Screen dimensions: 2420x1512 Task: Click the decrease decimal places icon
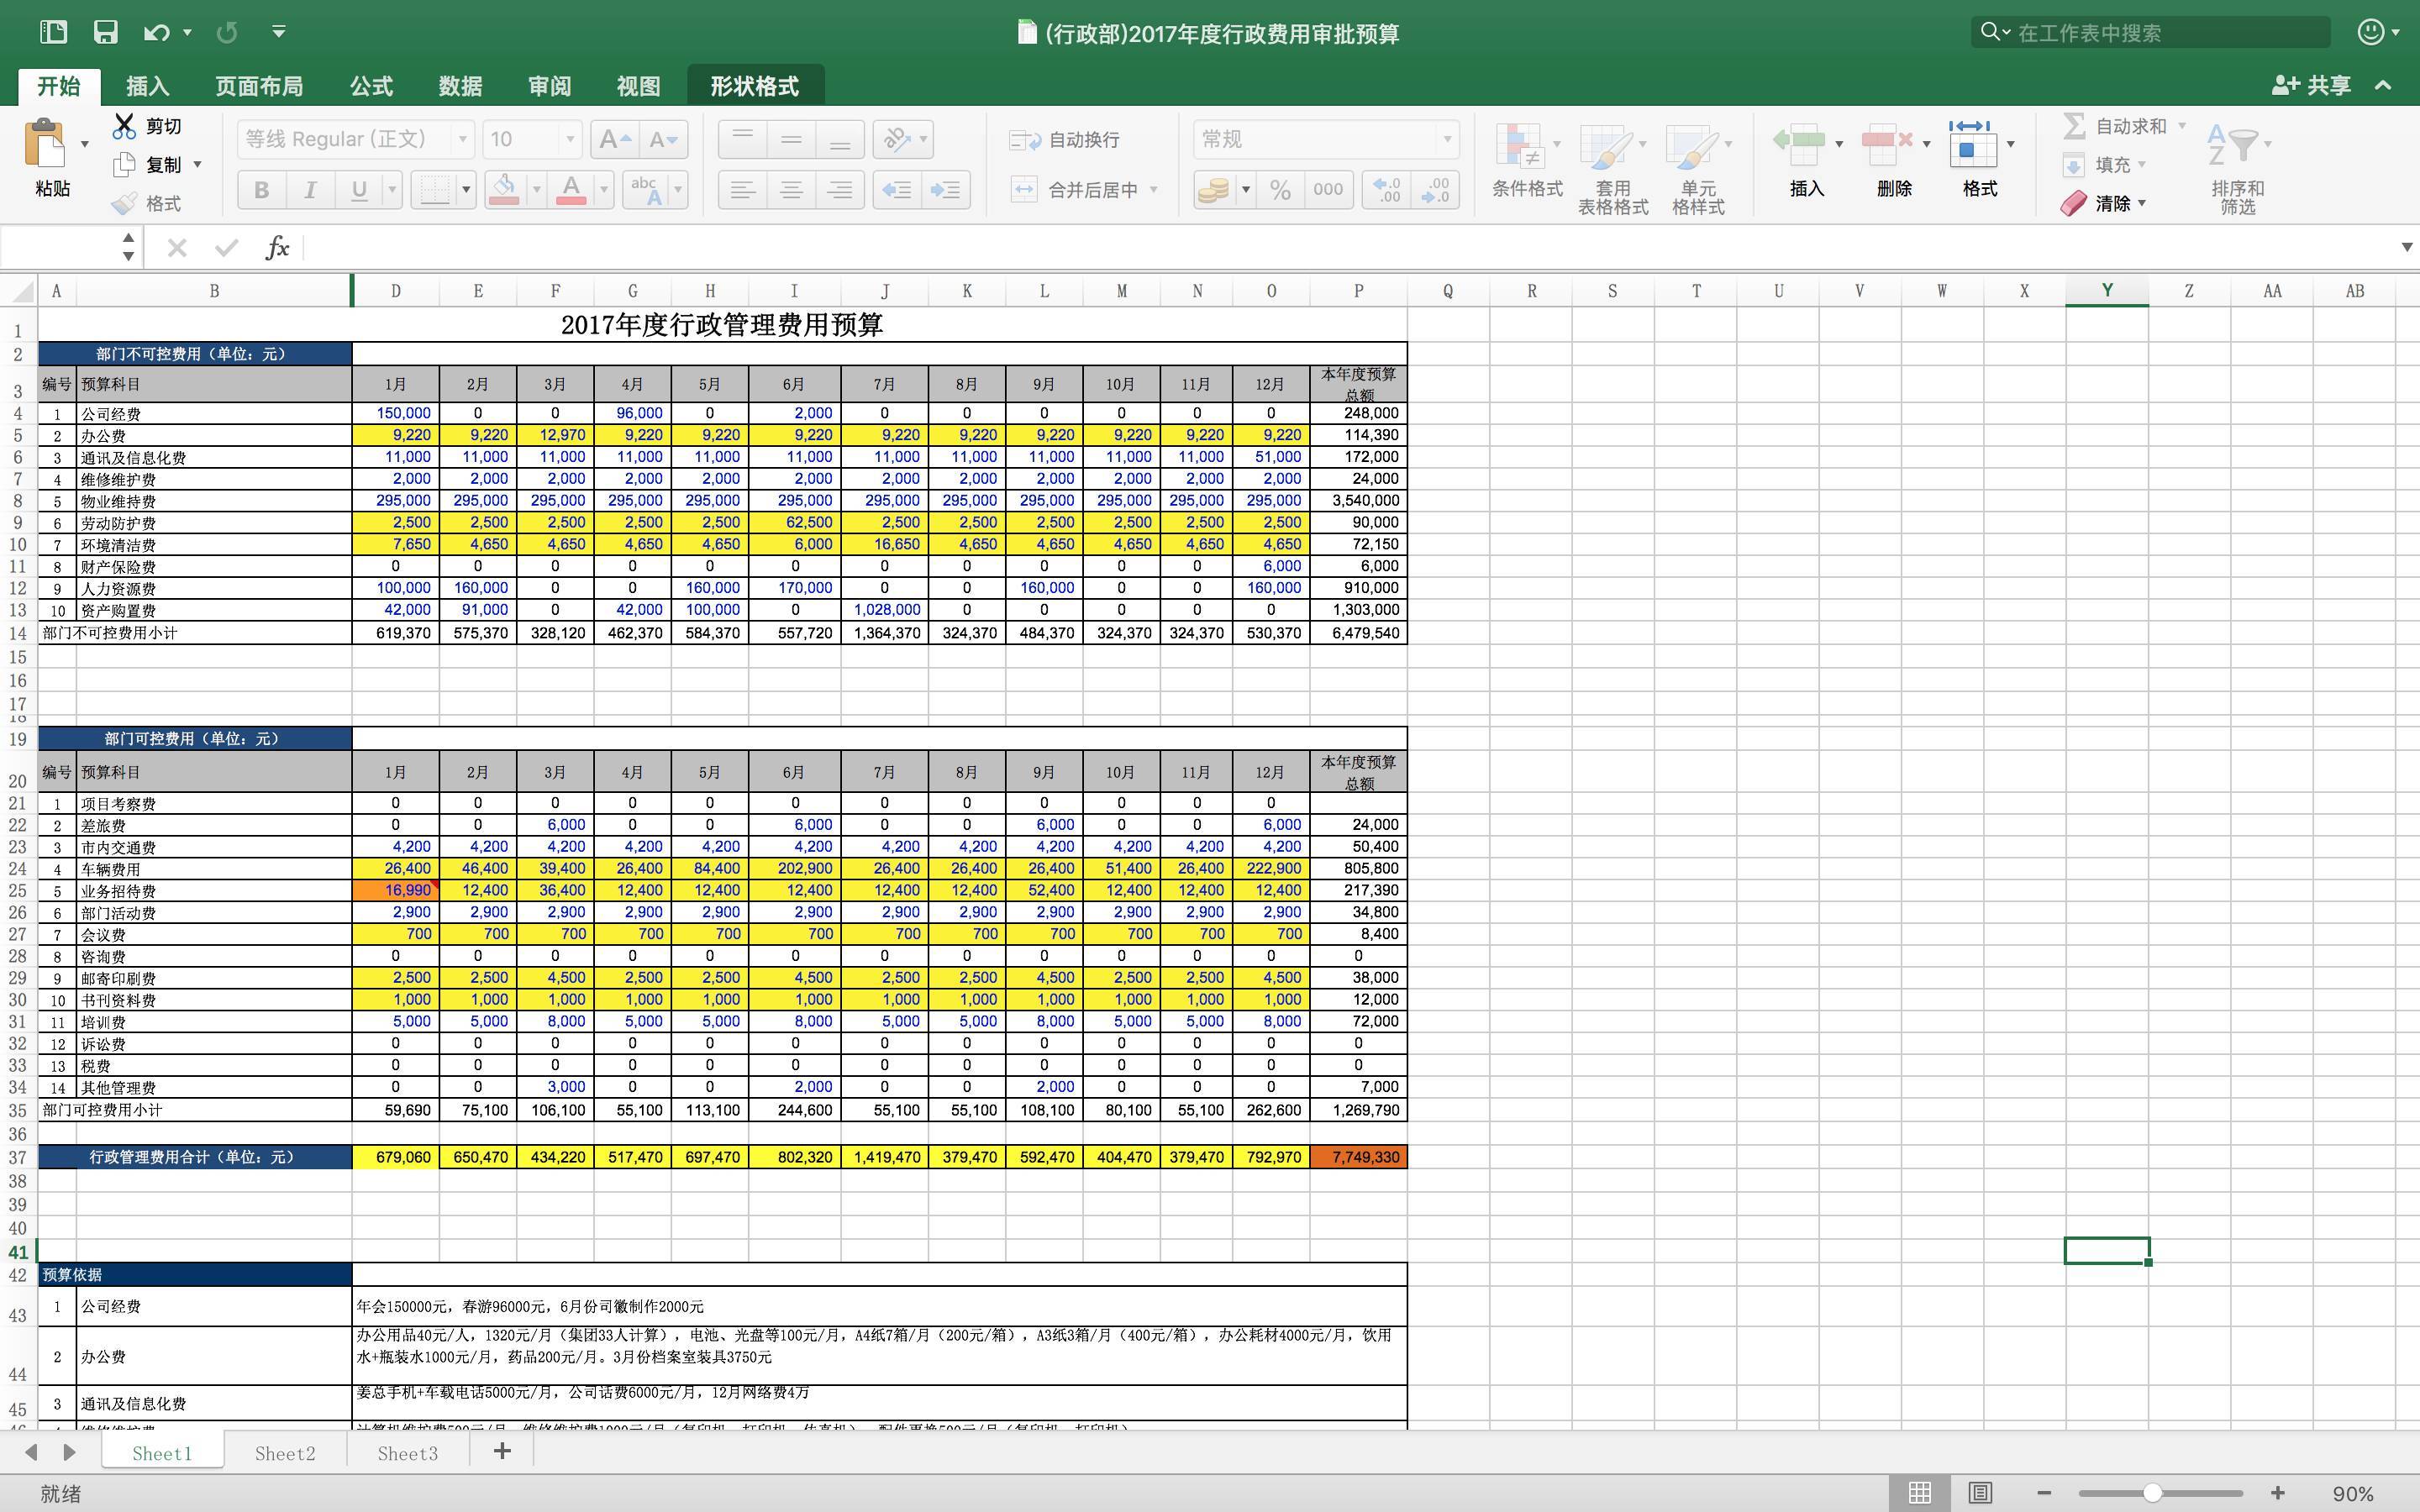pyautogui.click(x=1435, y=189)
